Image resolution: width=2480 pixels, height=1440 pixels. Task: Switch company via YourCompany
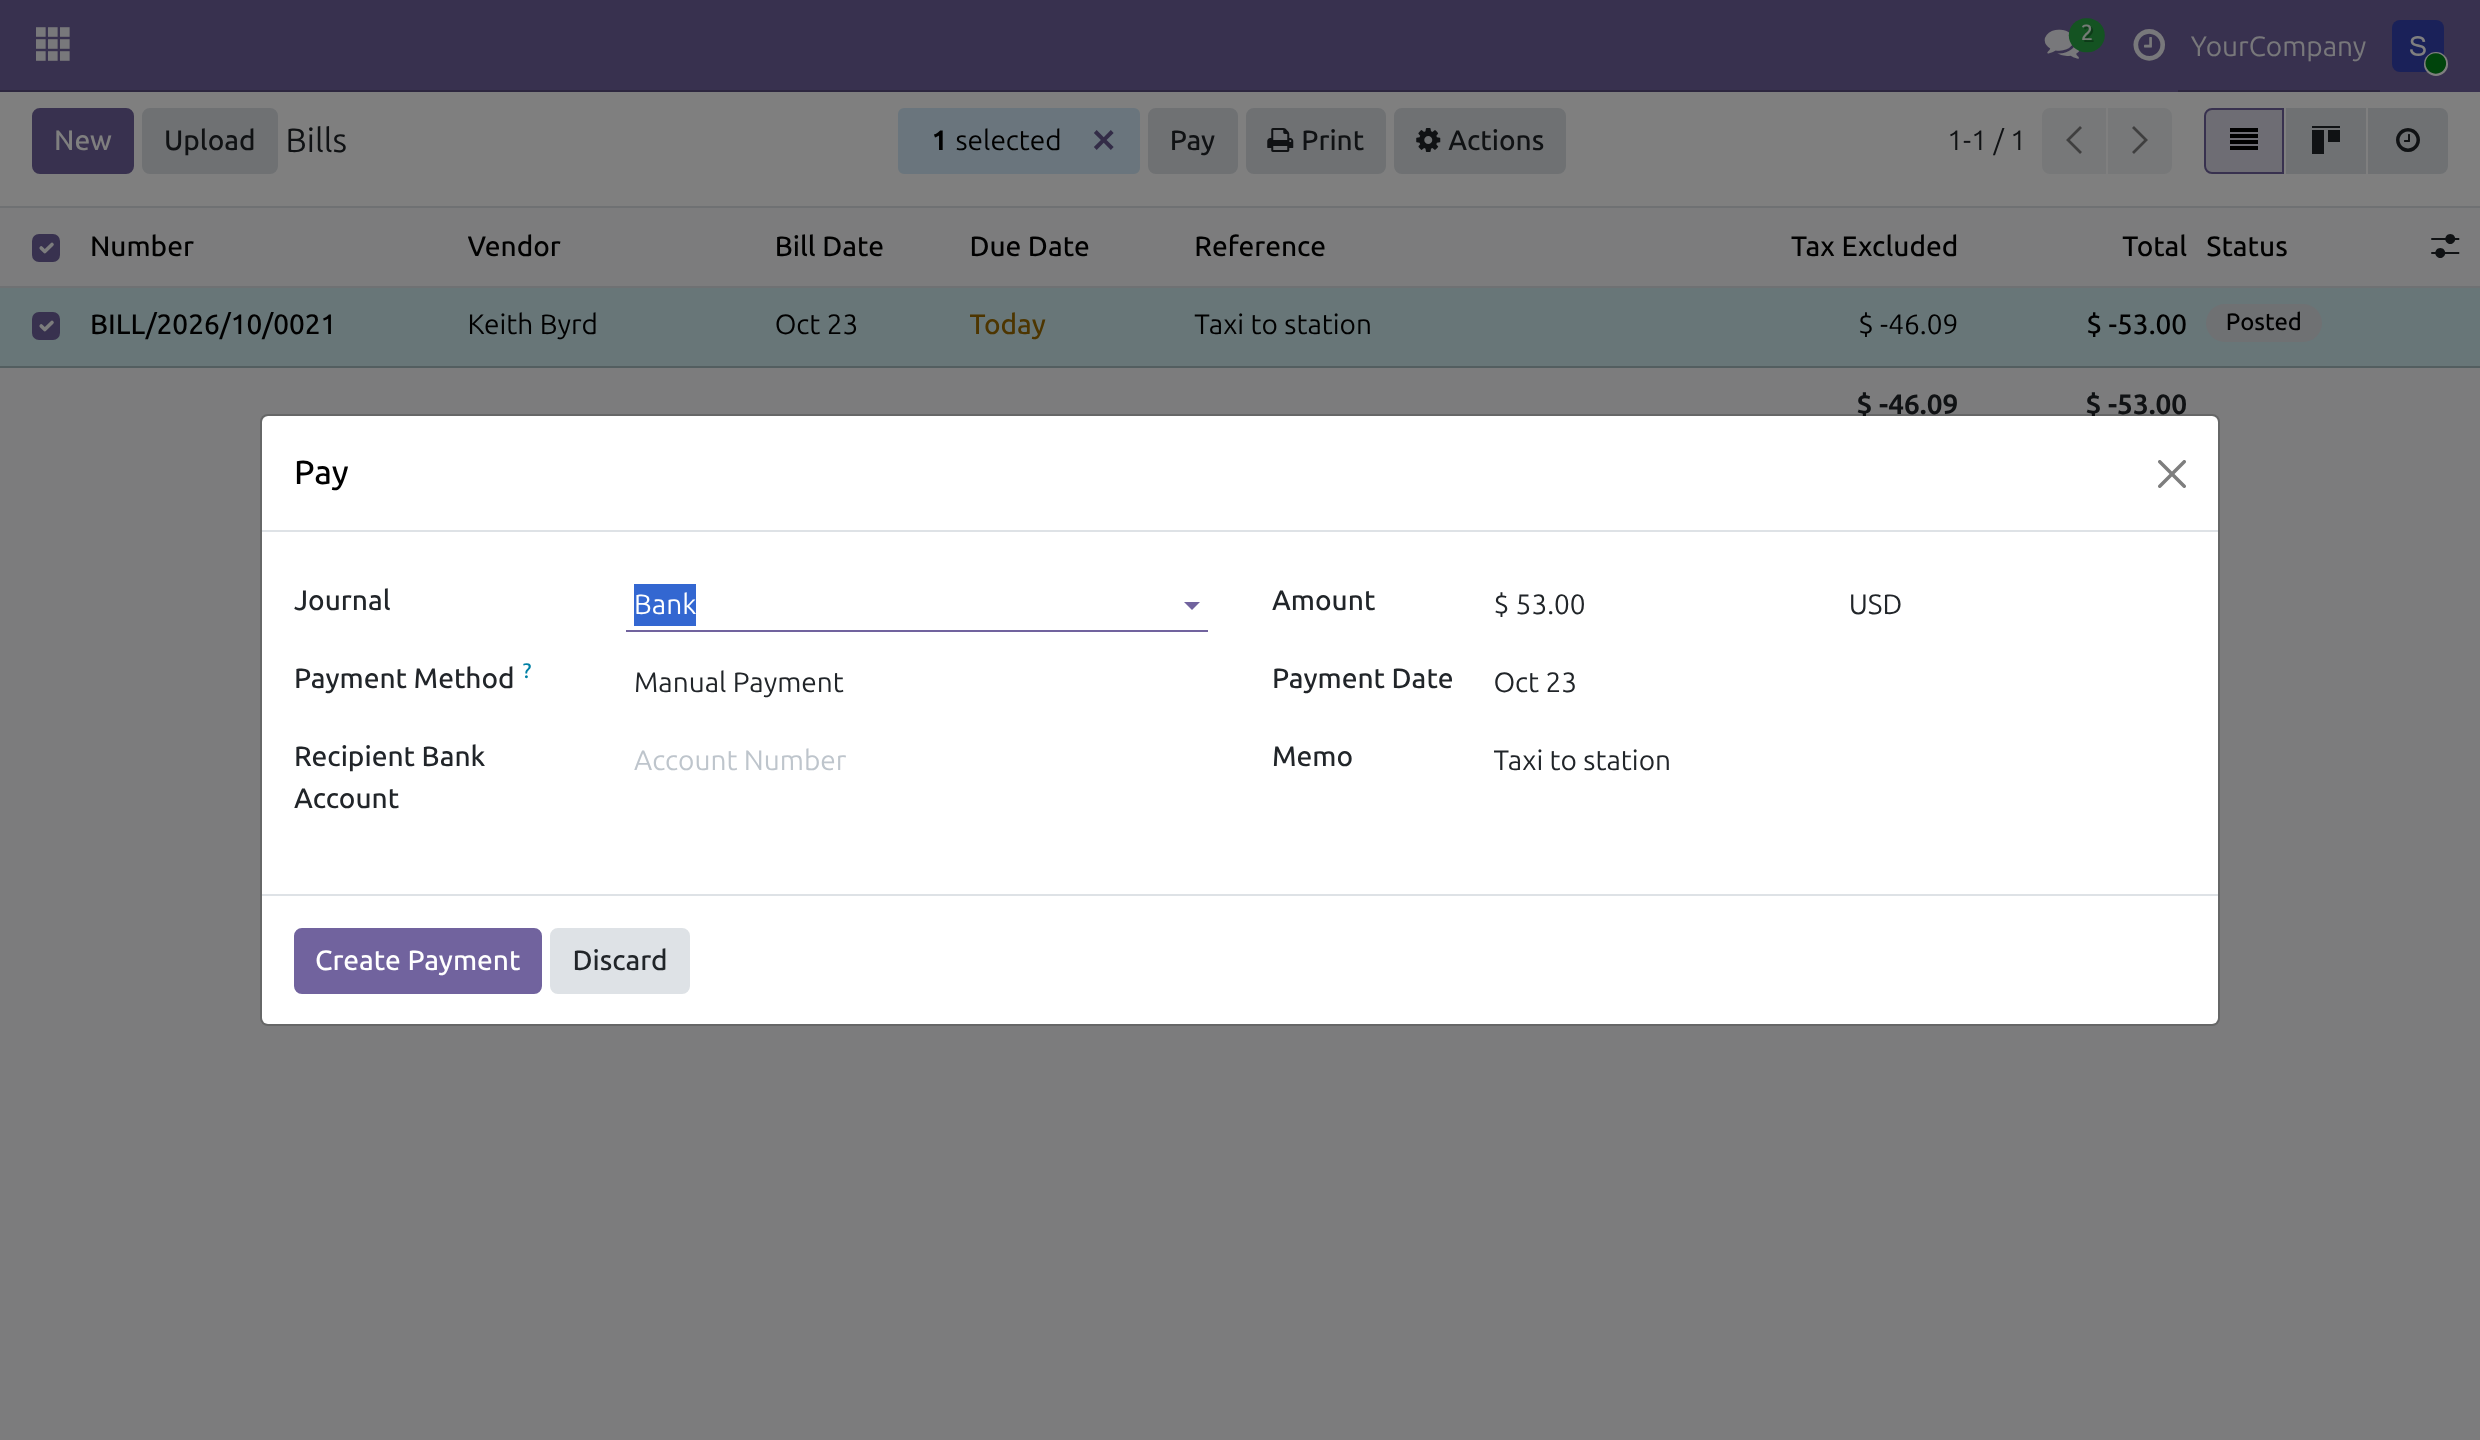tap(2278, 46)
